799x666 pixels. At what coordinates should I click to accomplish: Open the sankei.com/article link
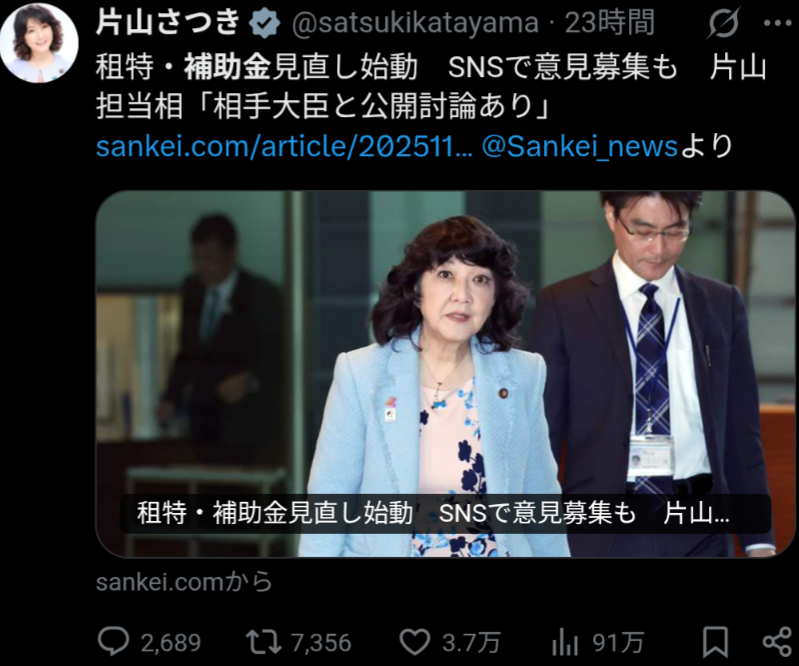pyautogui.click(x=284, y=146)
